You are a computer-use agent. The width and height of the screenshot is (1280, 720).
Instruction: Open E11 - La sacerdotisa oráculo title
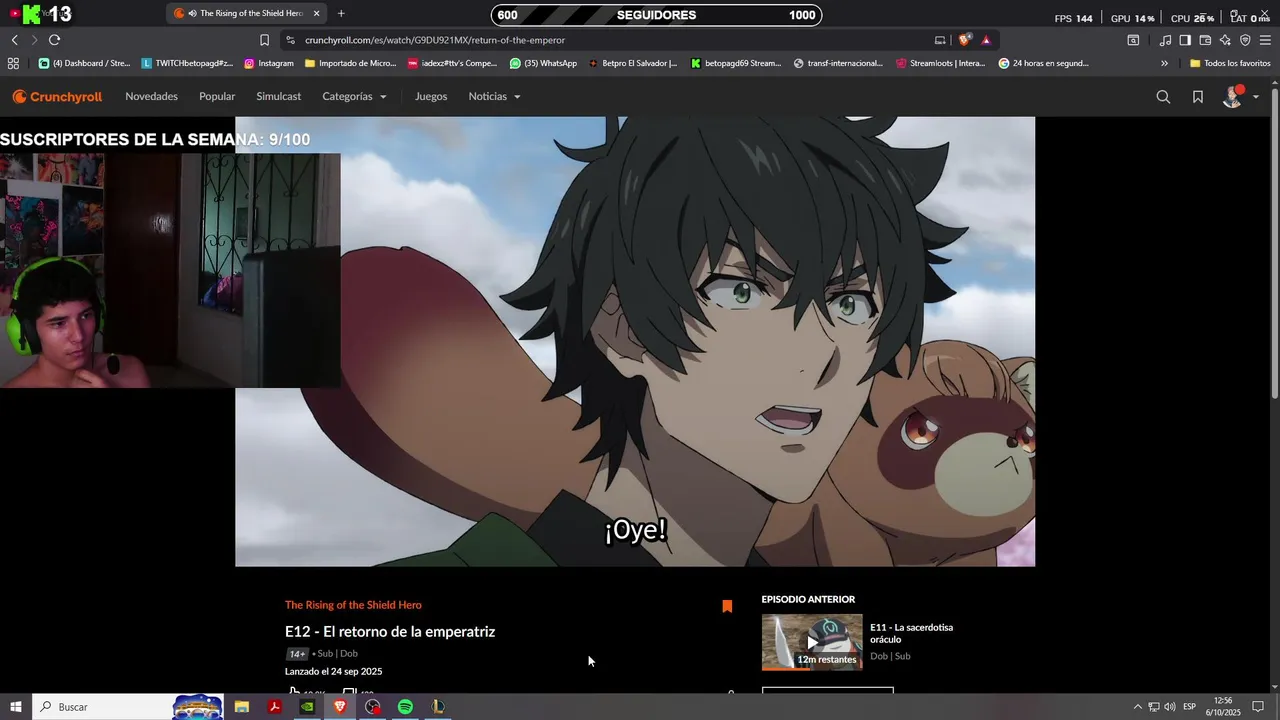(911, 633)
